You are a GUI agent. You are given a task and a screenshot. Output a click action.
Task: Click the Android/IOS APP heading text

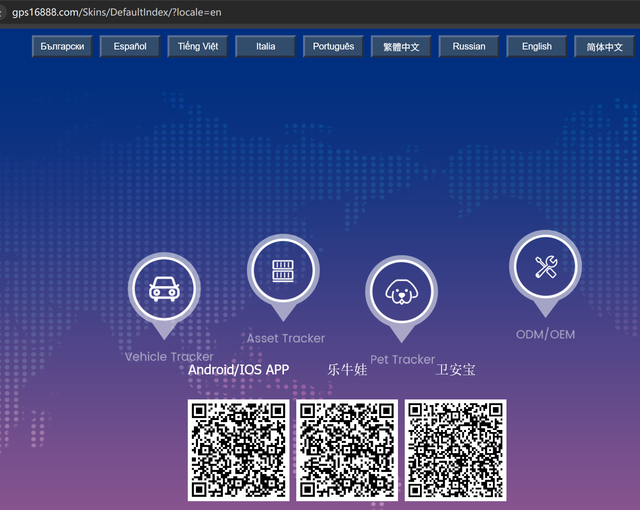coord(238,370)
